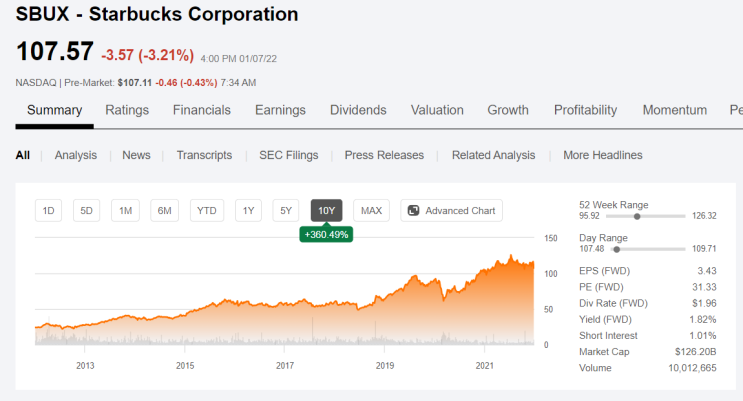
Task: Click the 2021 axis label
Action: [484, 365]
